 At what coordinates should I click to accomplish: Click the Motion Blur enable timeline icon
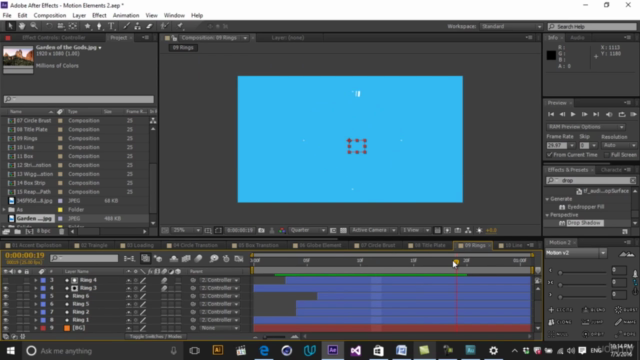198,258
